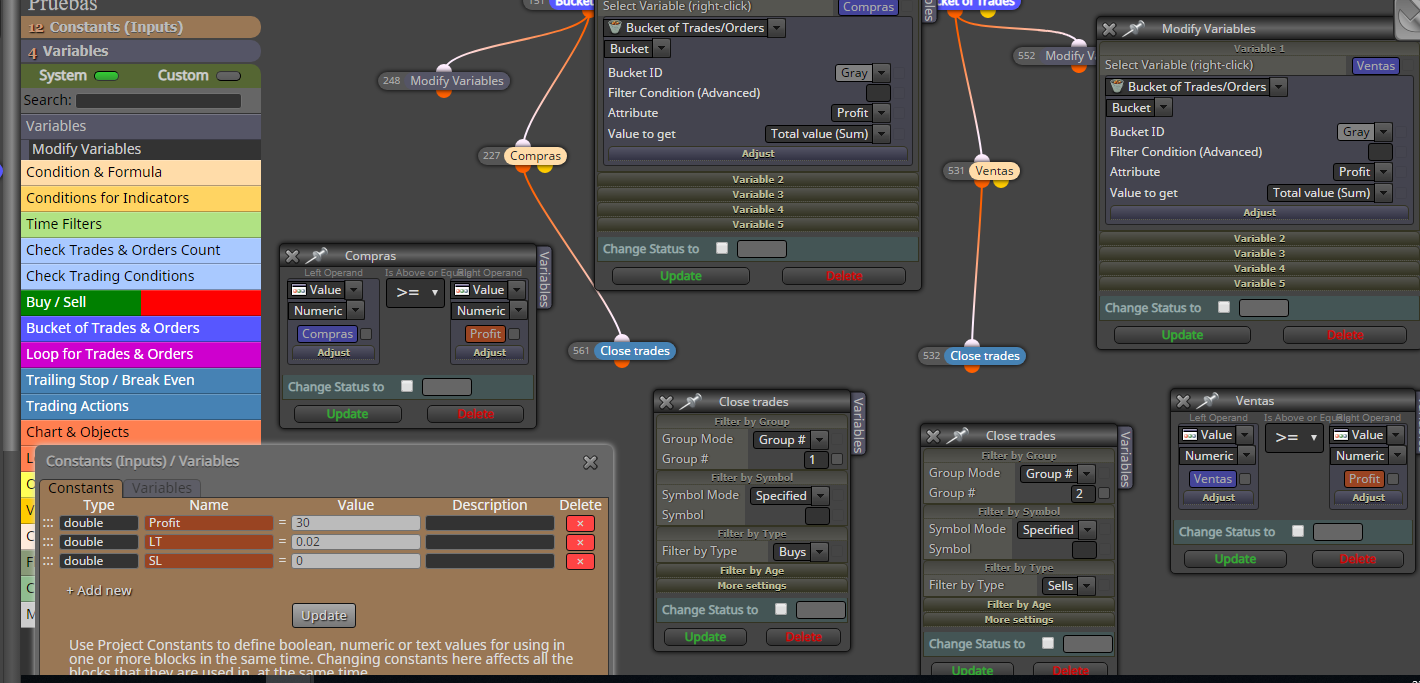Close the Constants (Inputs) / Variables dialog
The image size is (1420, 683).
(x=590, y=462)
